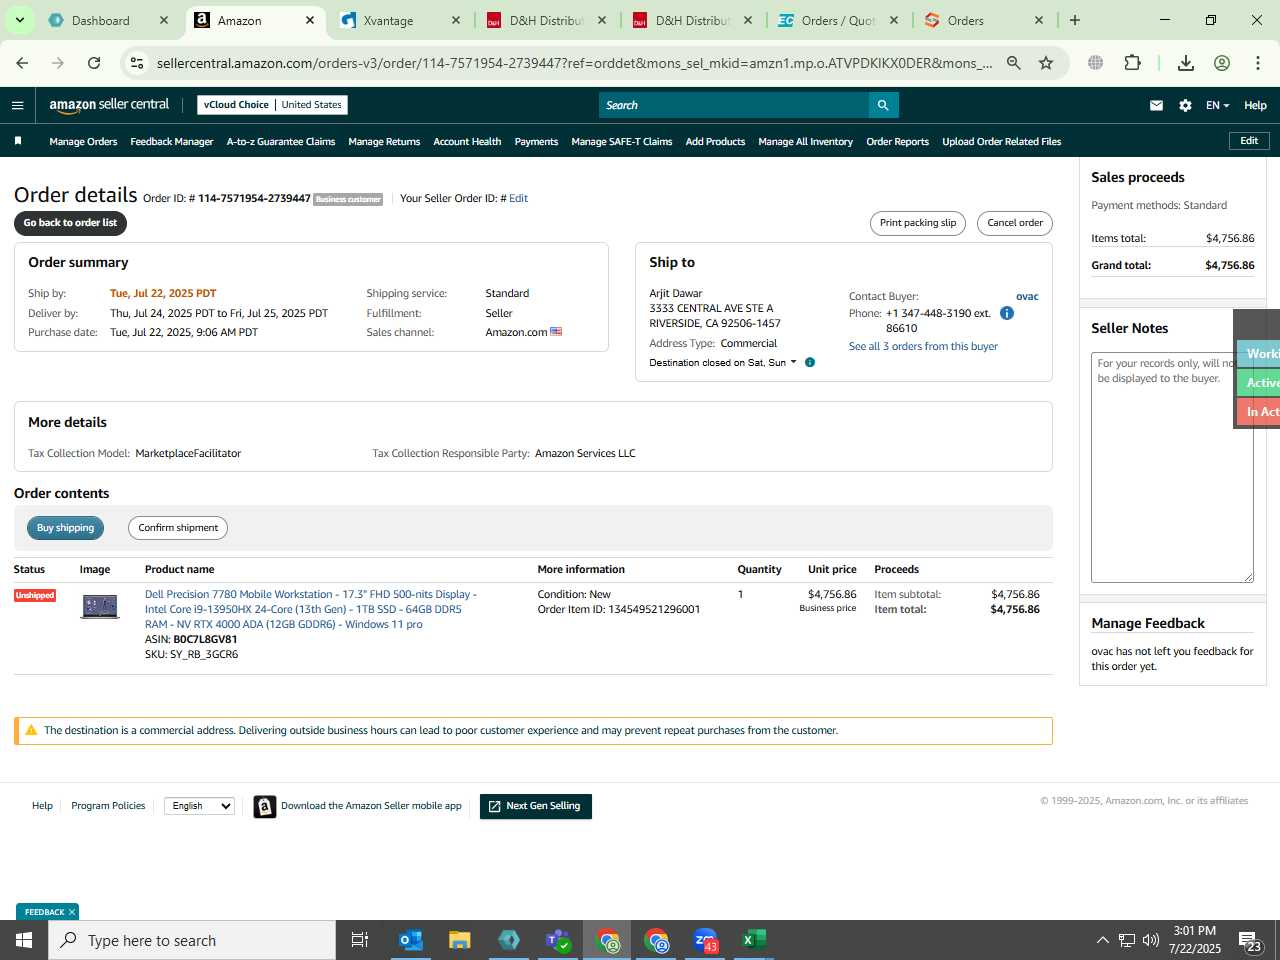
Task: Bookmark this page with star icon
Action: 1046,63
